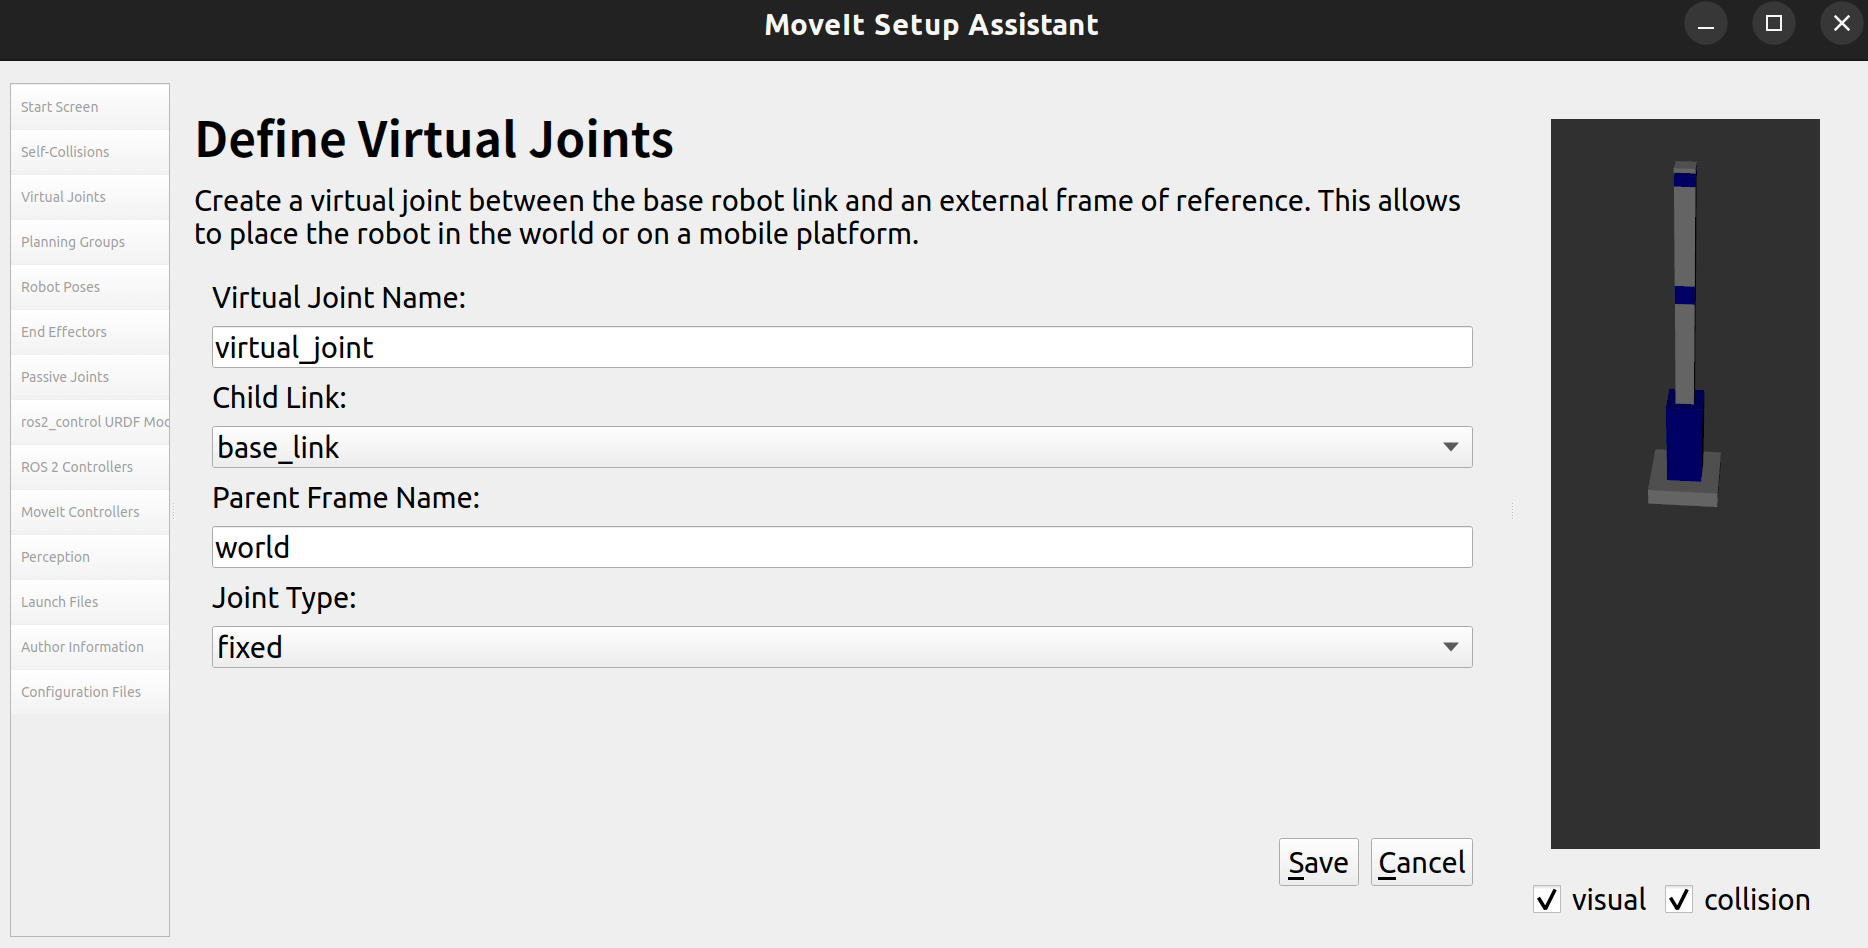This screenshot has width=1868, height=948.
Task: Navigate to Configuration Files
Action: click(80, 692)
